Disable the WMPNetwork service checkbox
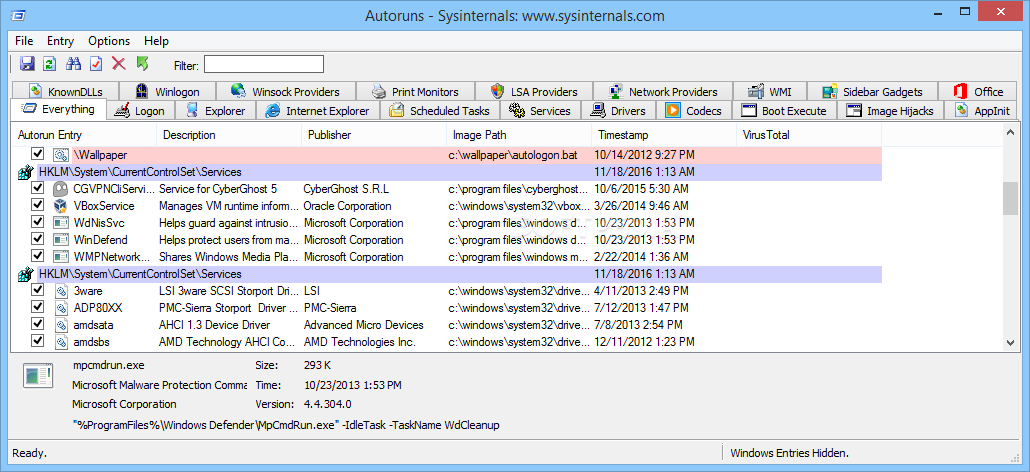 click(37, 256)
